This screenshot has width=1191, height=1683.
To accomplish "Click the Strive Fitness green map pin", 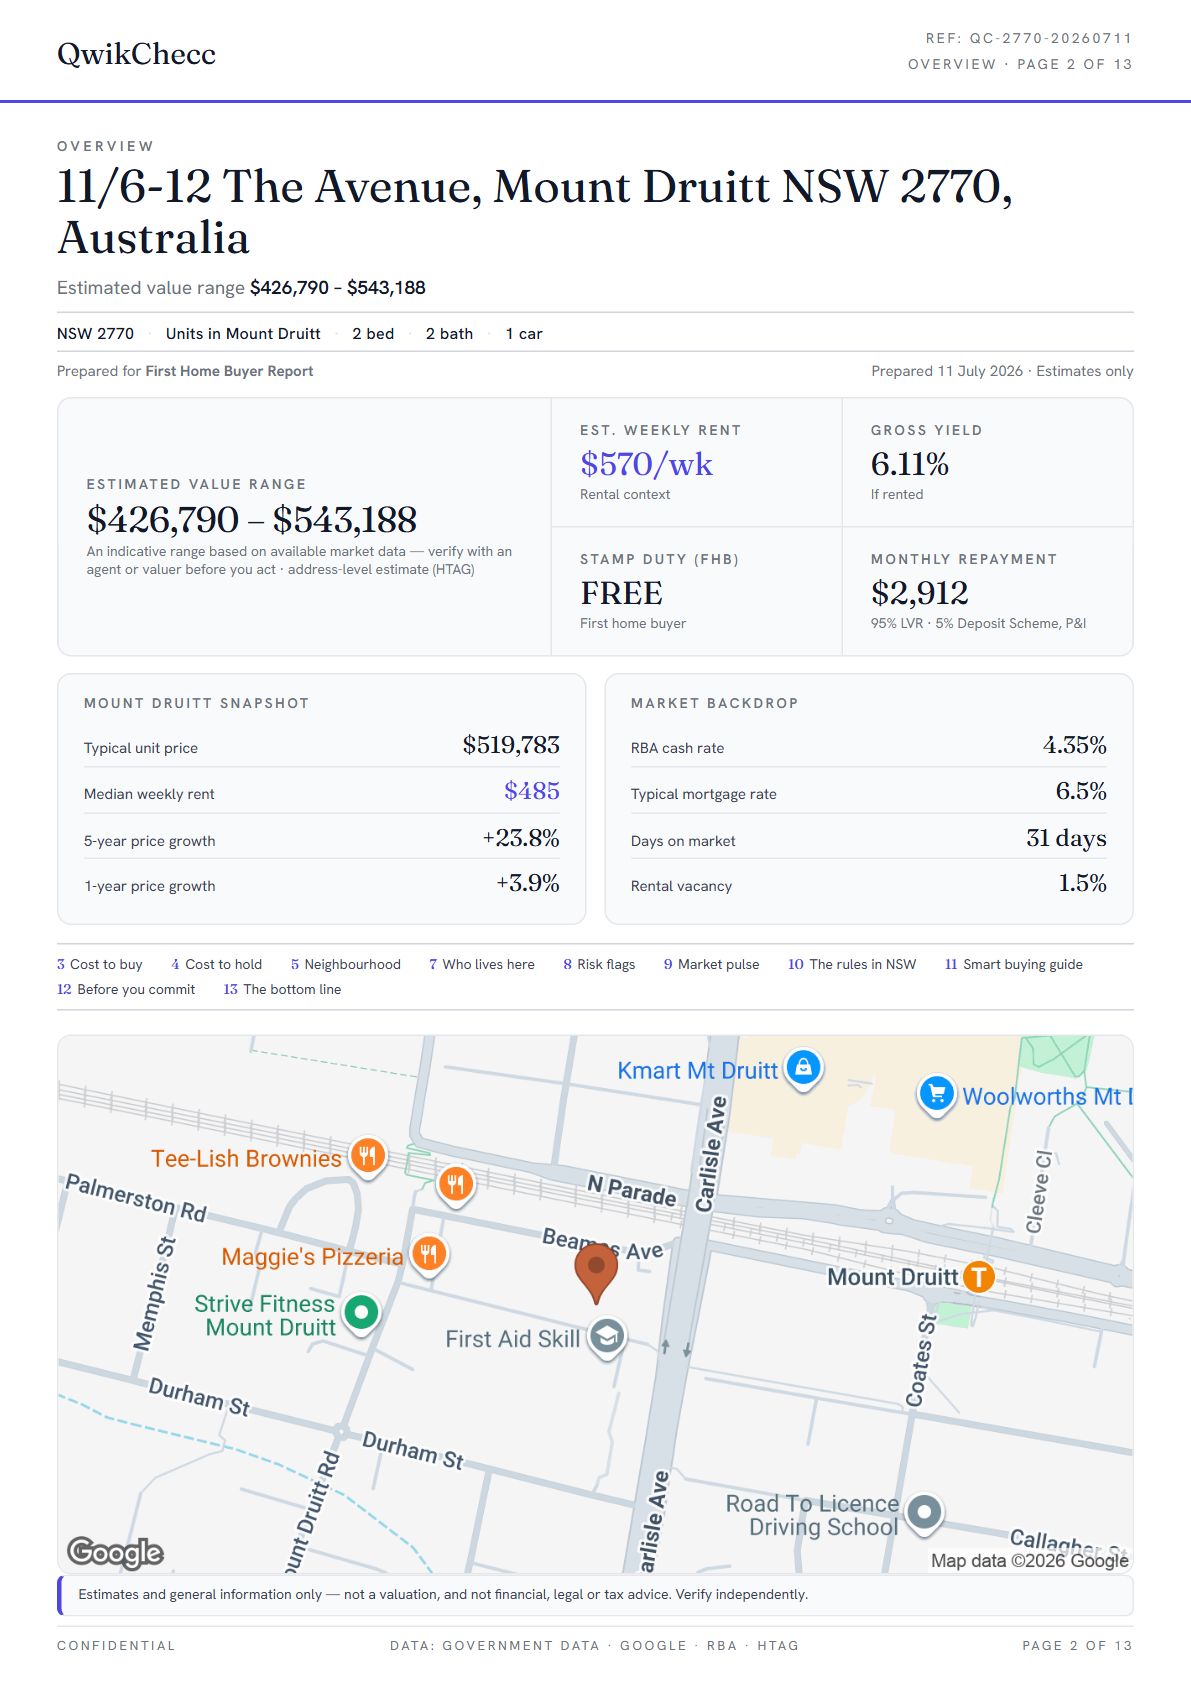I will tap(362, 1312).
